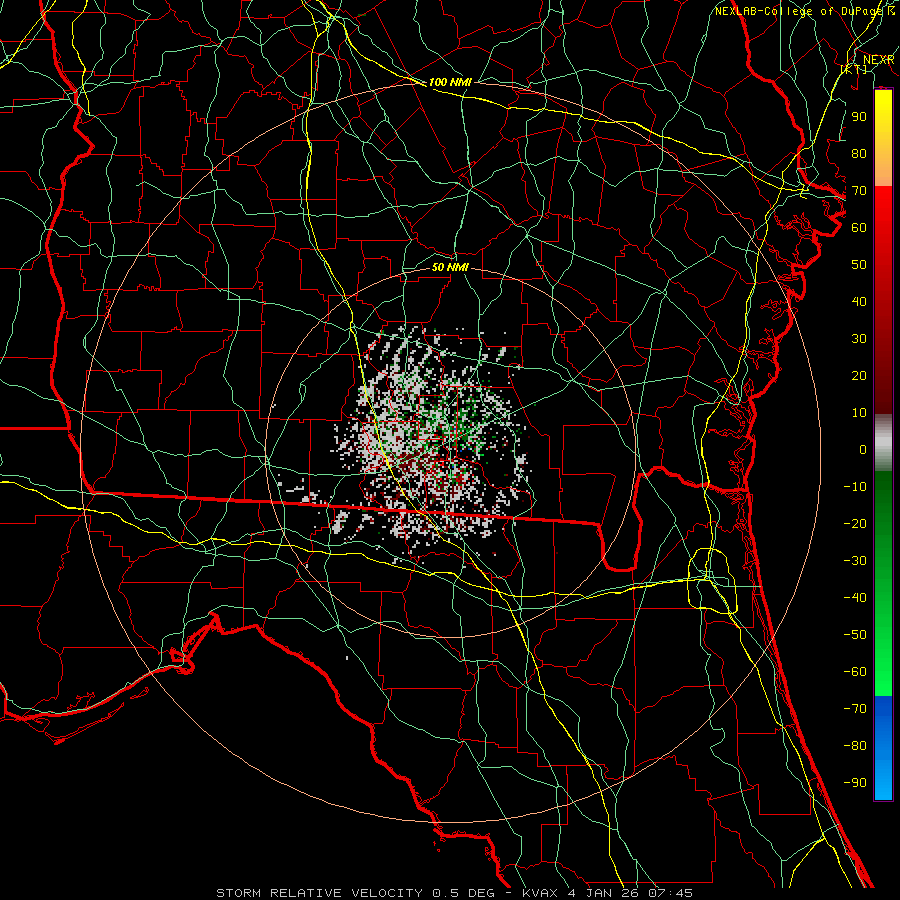Viewport: 900px width, 900px height.
Task: Click the 0 value on velocity scale
Action: pos(863,450)
